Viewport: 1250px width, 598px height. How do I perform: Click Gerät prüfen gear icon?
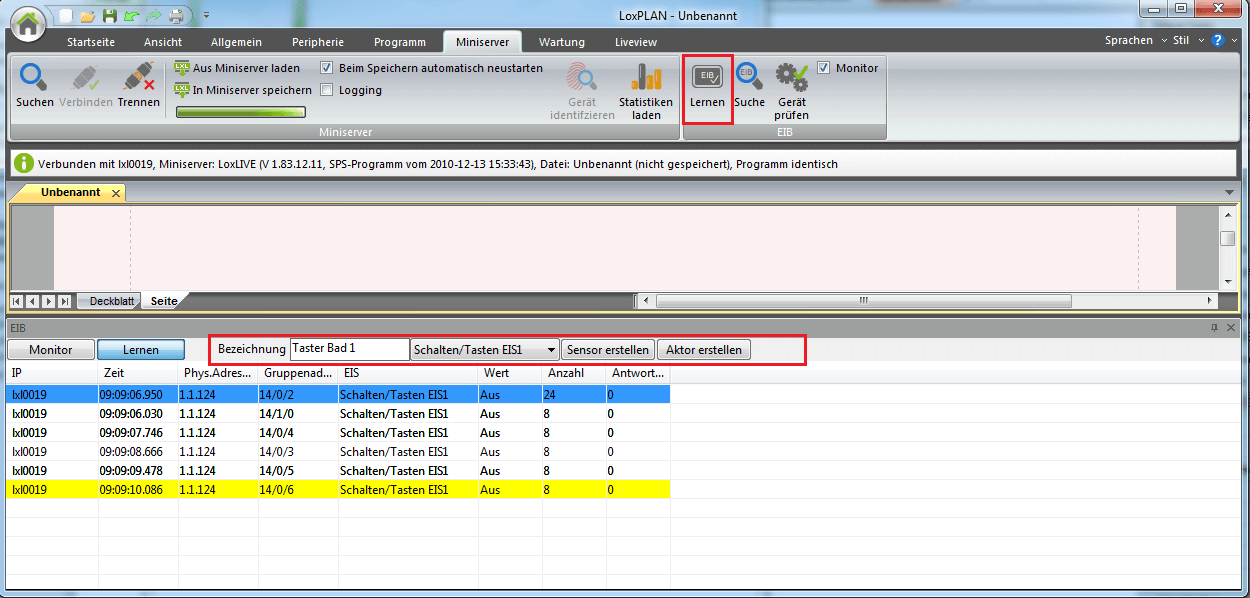click(791, 79)
